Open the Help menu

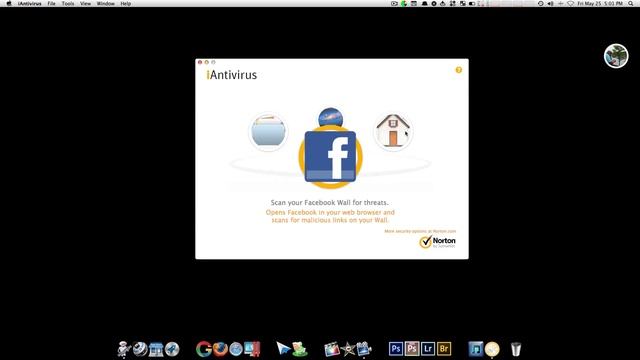pyautogui.click(x=126, y=3)
